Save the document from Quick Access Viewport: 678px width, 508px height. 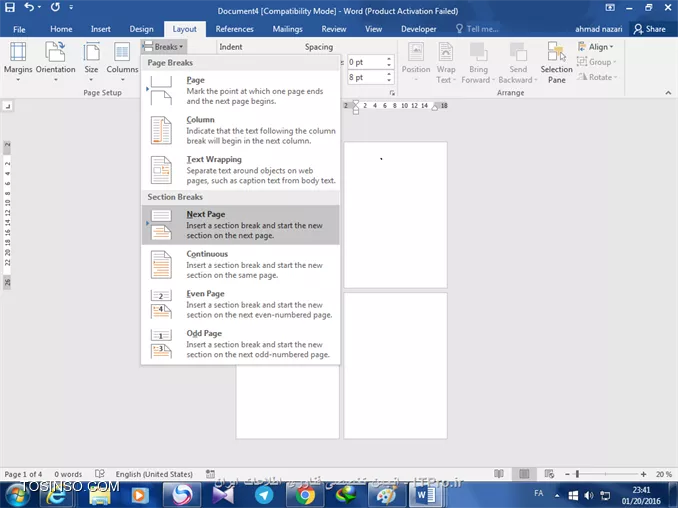coord(10,7)
